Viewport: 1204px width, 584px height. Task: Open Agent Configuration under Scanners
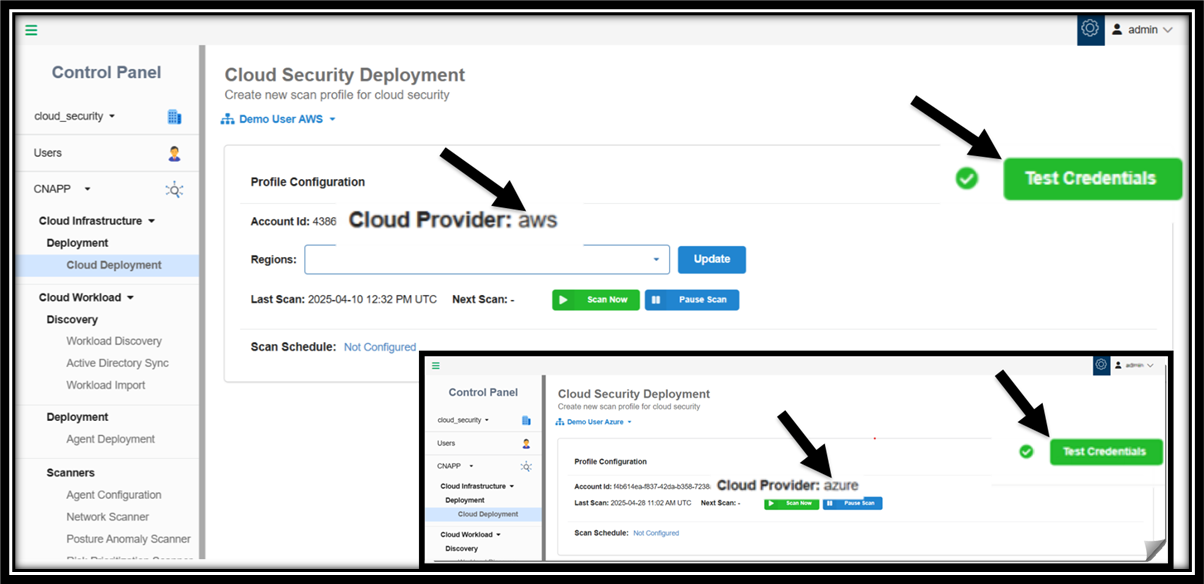click(x=114, y=495)
